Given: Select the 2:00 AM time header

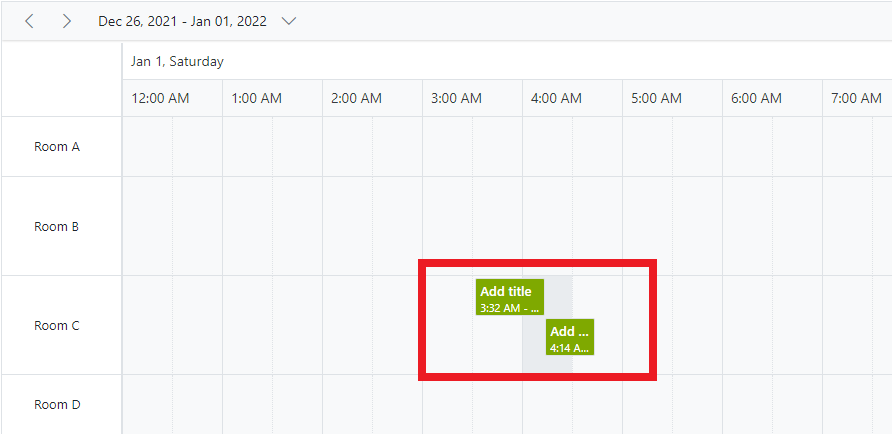Looking at the screenshot, I should pos(356,98).
